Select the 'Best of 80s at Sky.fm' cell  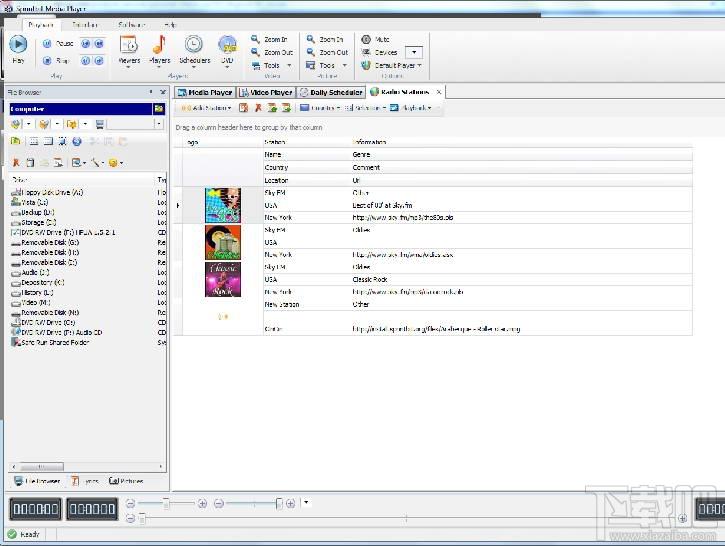(382, 205)
